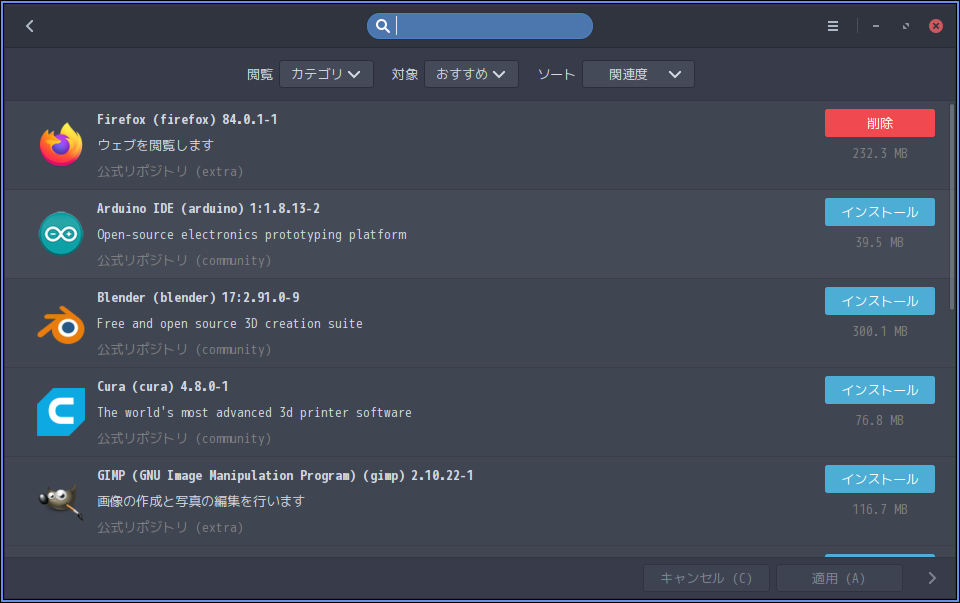The height and width of the screenshot is (603, 960).
Task: Click the Arduino IDE app icon
Action: pyautogui.click(x=61, y=234)
